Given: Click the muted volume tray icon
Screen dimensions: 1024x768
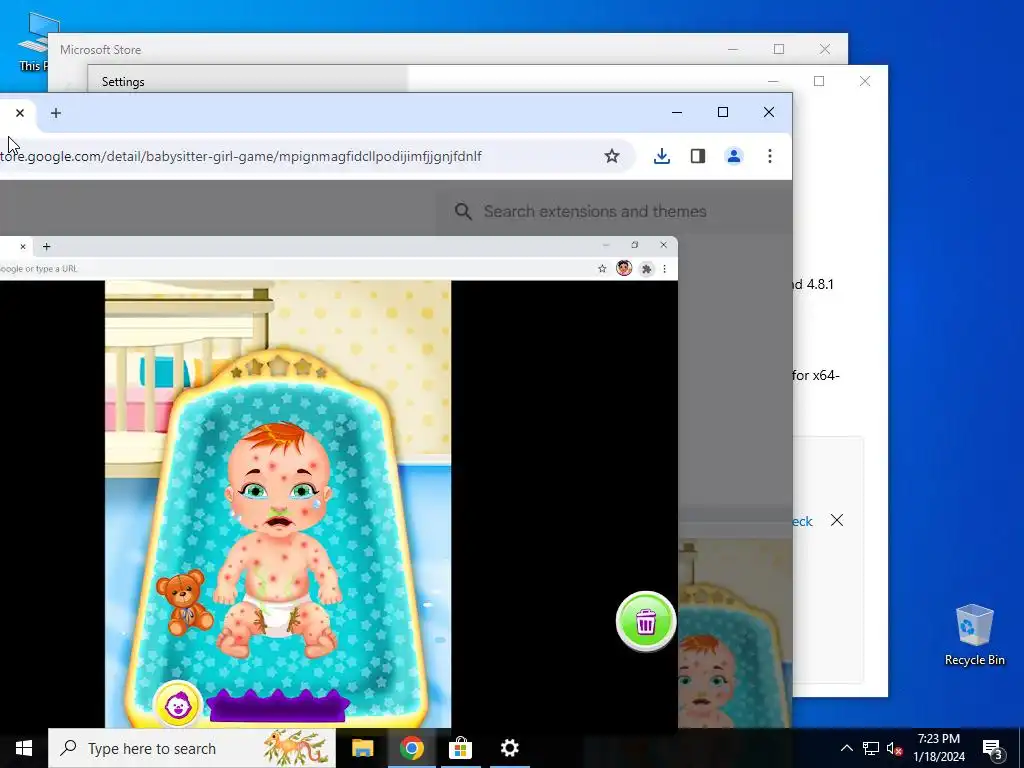Looking at the screenshot, I should [x=894, y=748].
